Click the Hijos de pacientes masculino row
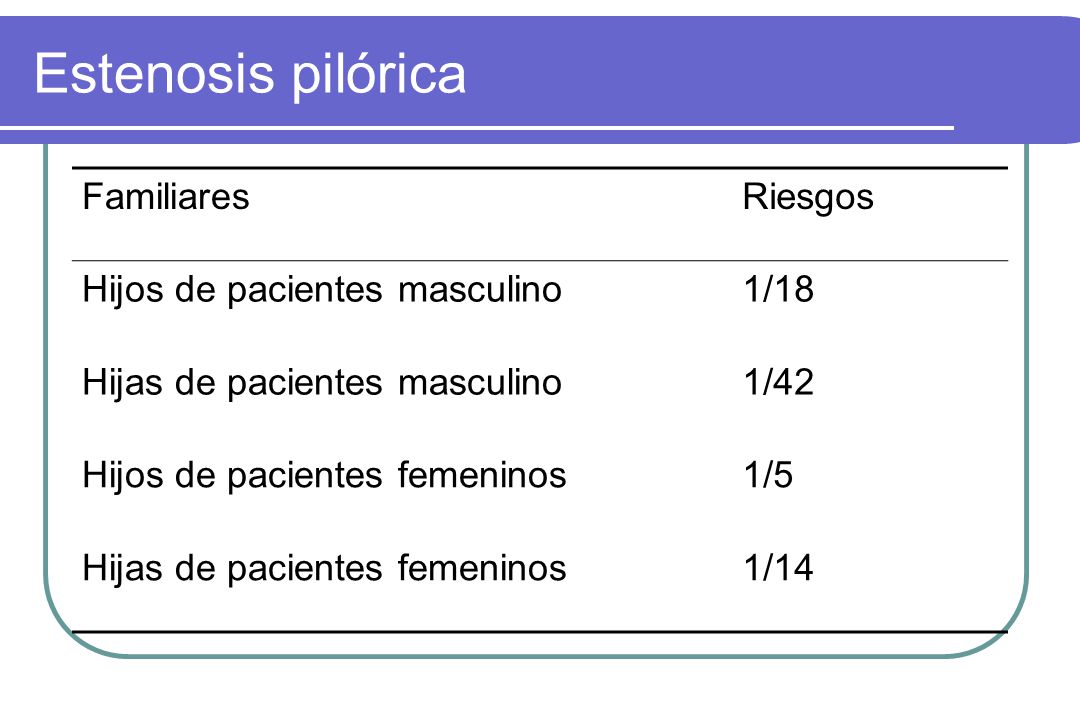 click(539, 289)
